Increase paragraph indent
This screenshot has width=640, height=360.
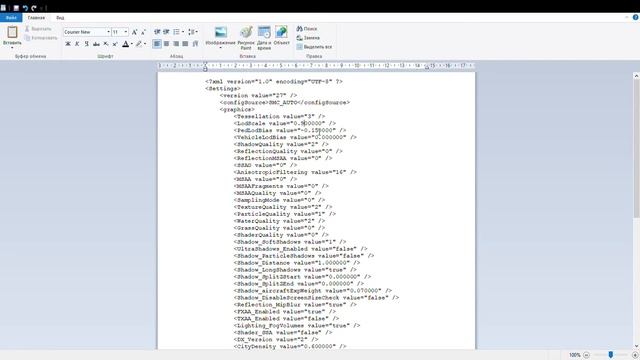click(167, 32)
